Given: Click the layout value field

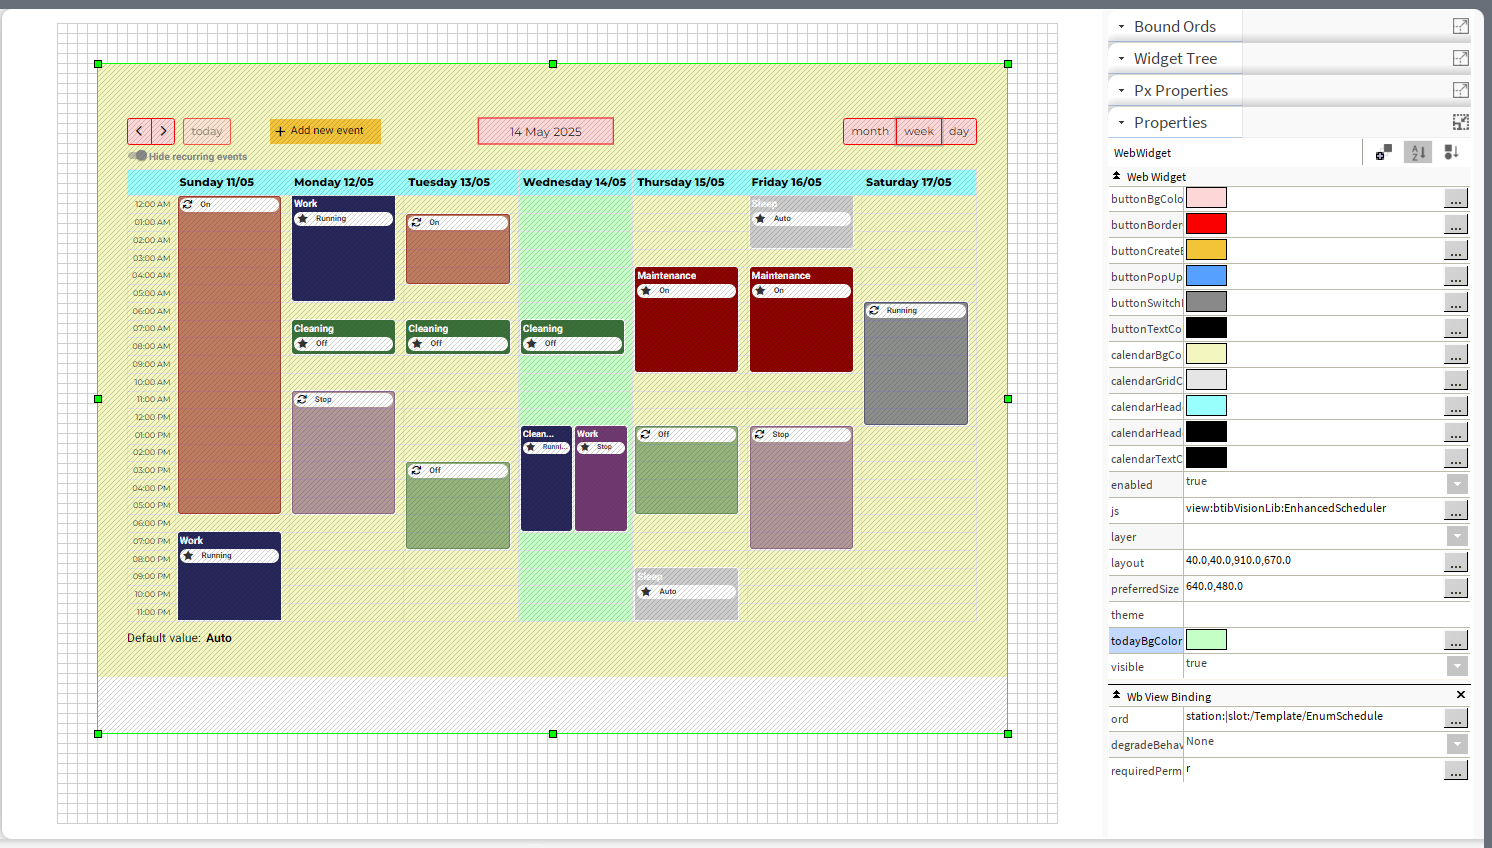Looking at the screenshot, I should (x=1312, y=562).
